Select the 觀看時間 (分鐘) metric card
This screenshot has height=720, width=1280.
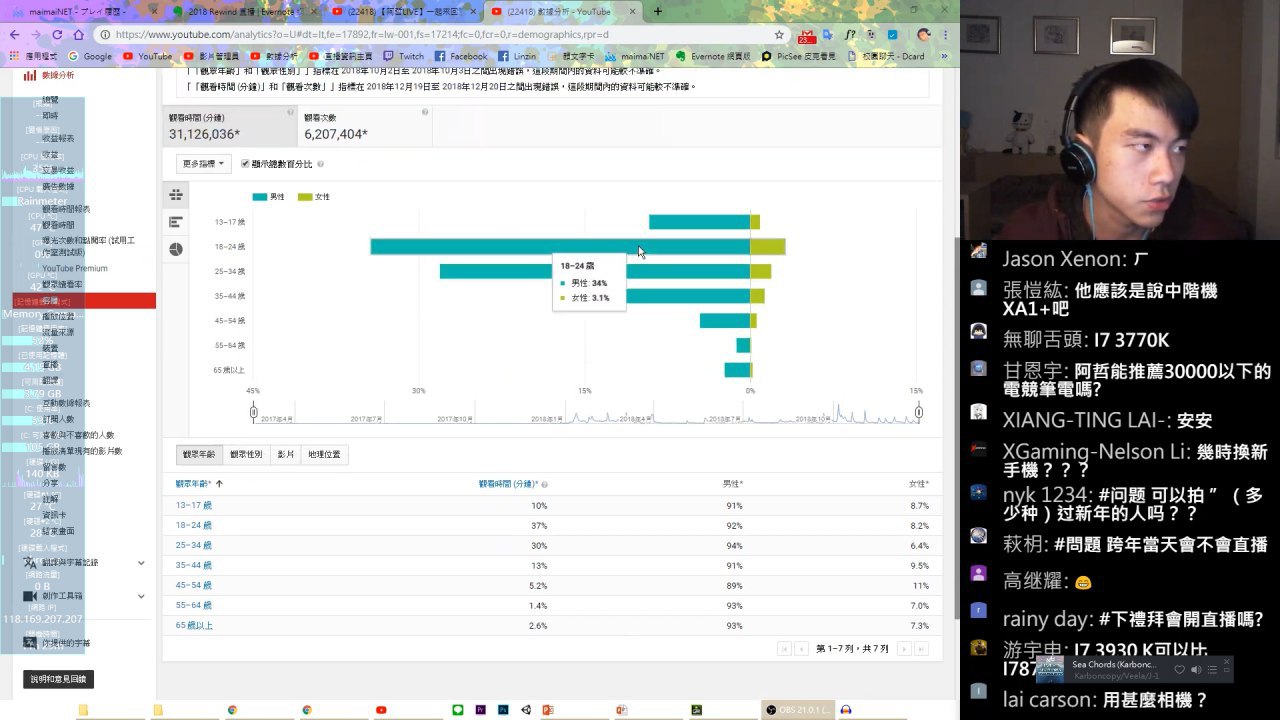click(x=231, y=126)
